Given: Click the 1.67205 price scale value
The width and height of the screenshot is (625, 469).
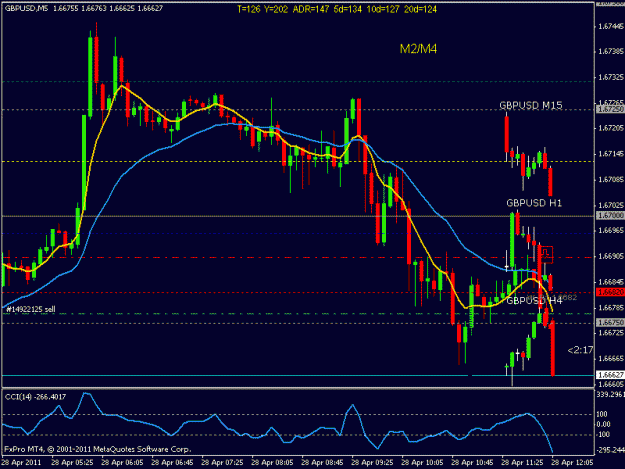Looking at the screenshot, I should [x=611, y=128].
